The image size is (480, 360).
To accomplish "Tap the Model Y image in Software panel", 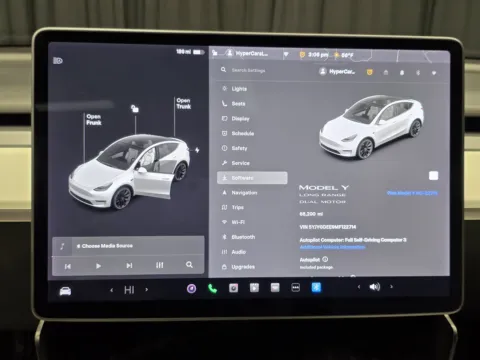I will click(x=371, y=127).
